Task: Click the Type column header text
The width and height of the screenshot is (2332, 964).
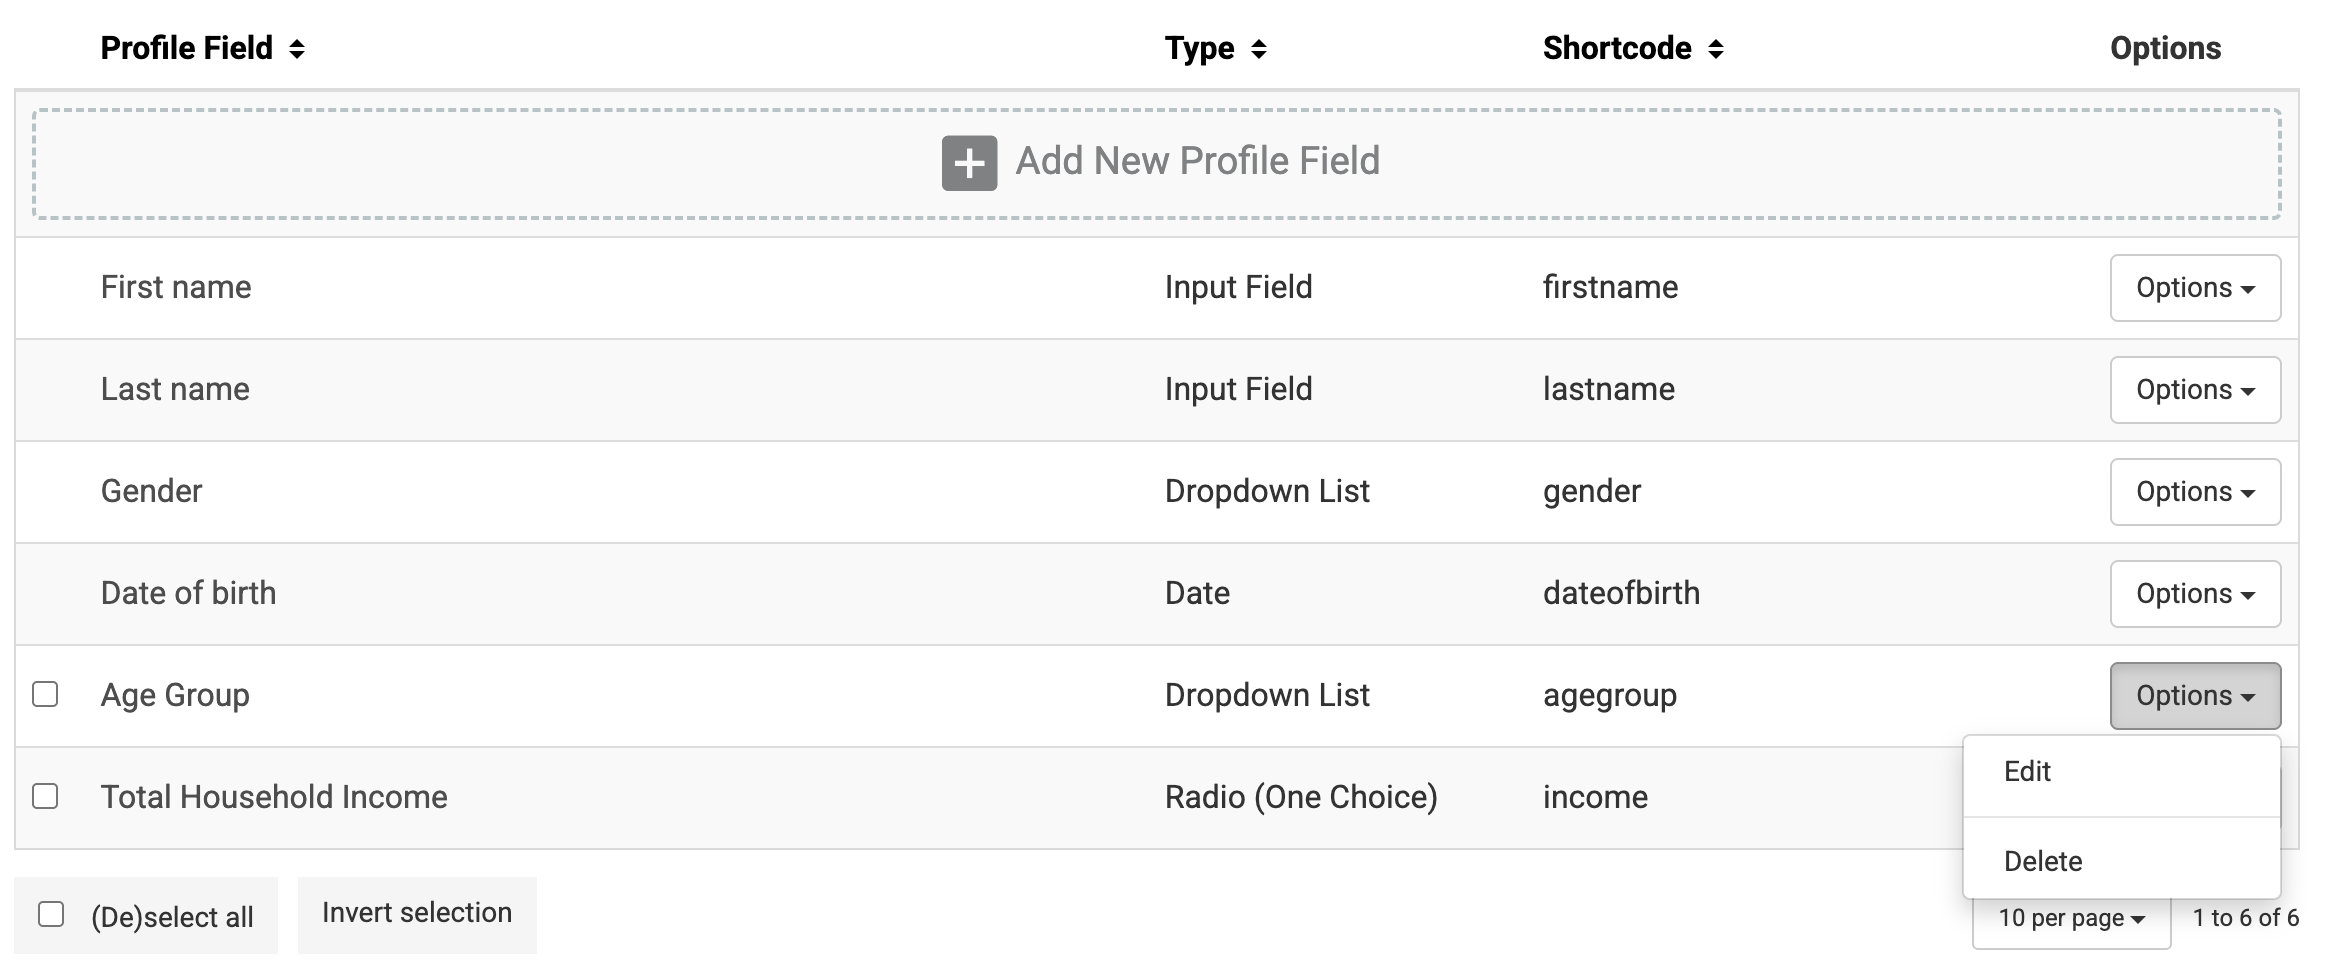Action: (x=1199, y=48)
